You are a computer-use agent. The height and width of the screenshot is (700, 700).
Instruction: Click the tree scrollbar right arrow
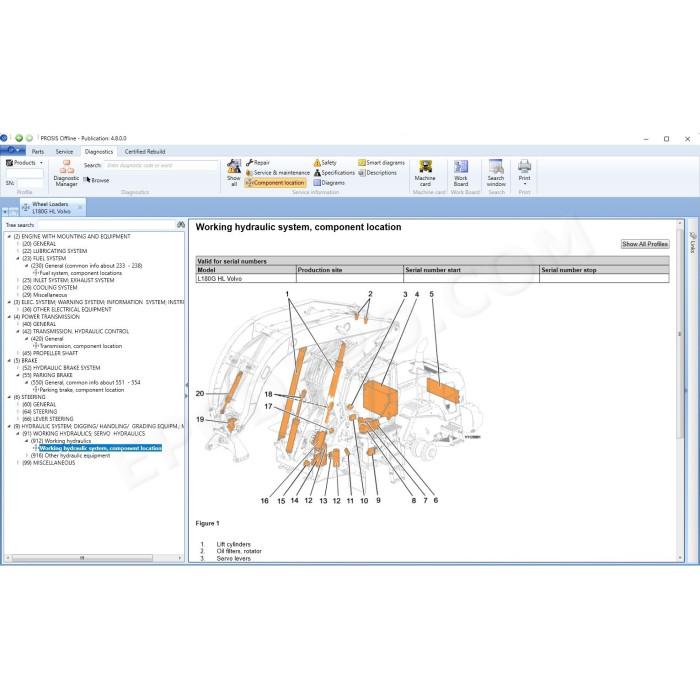(x=180, y=558)
